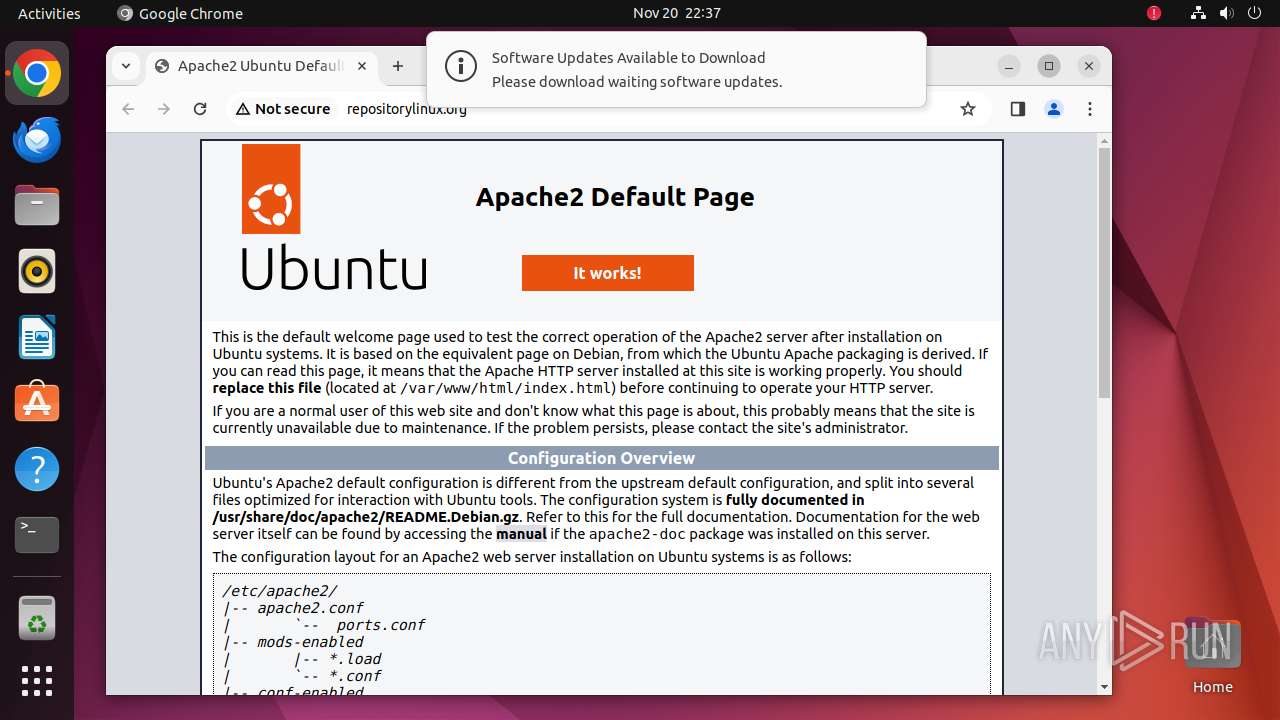Image resolution: width=1280 pixels, height=720 pixels.
Task: Reload the current page
Action: click(x=200, y=109)
